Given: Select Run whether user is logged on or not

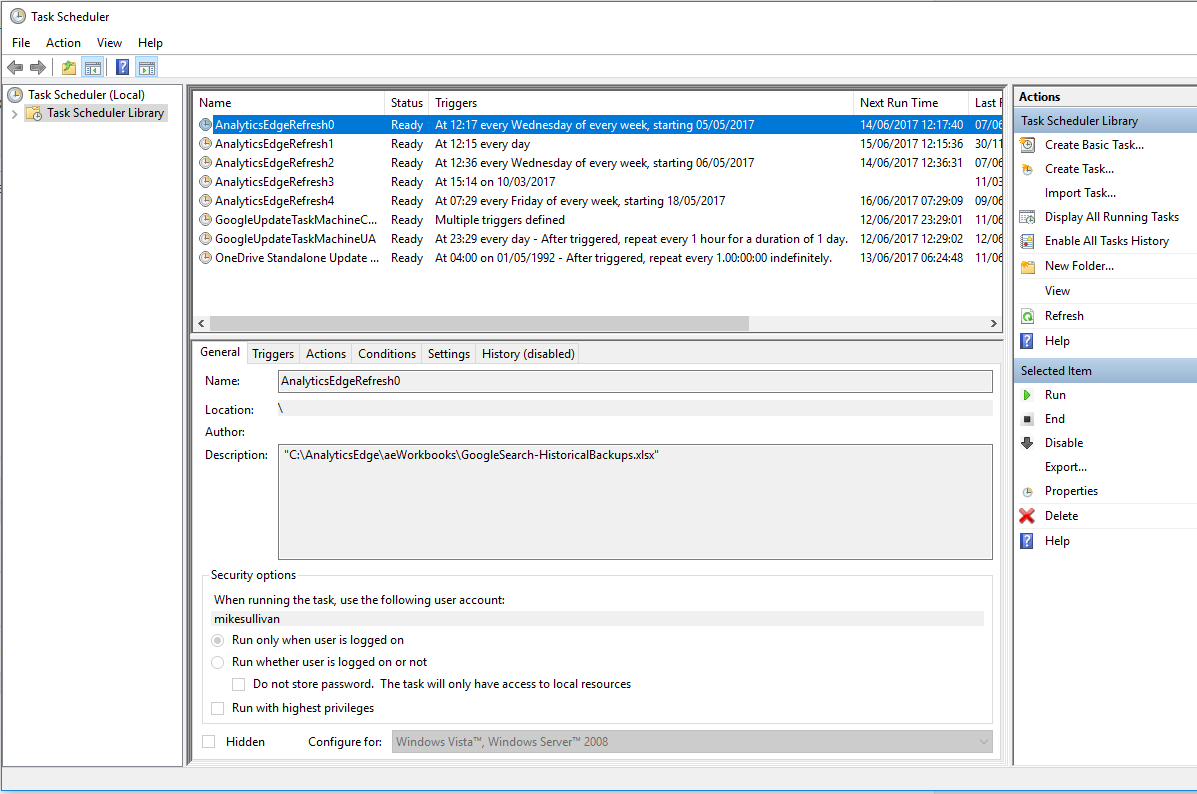Looking at the screenshot, I should [x=217, y=662].
